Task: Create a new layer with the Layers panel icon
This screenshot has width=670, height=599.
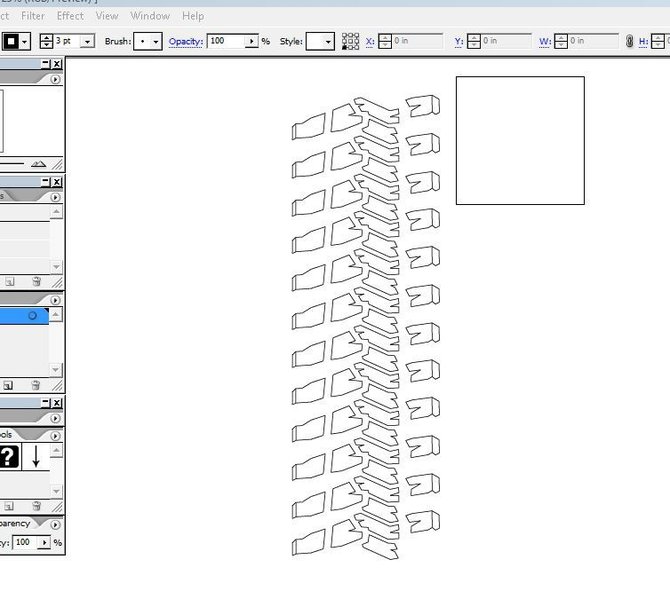Action: point(8,386)
